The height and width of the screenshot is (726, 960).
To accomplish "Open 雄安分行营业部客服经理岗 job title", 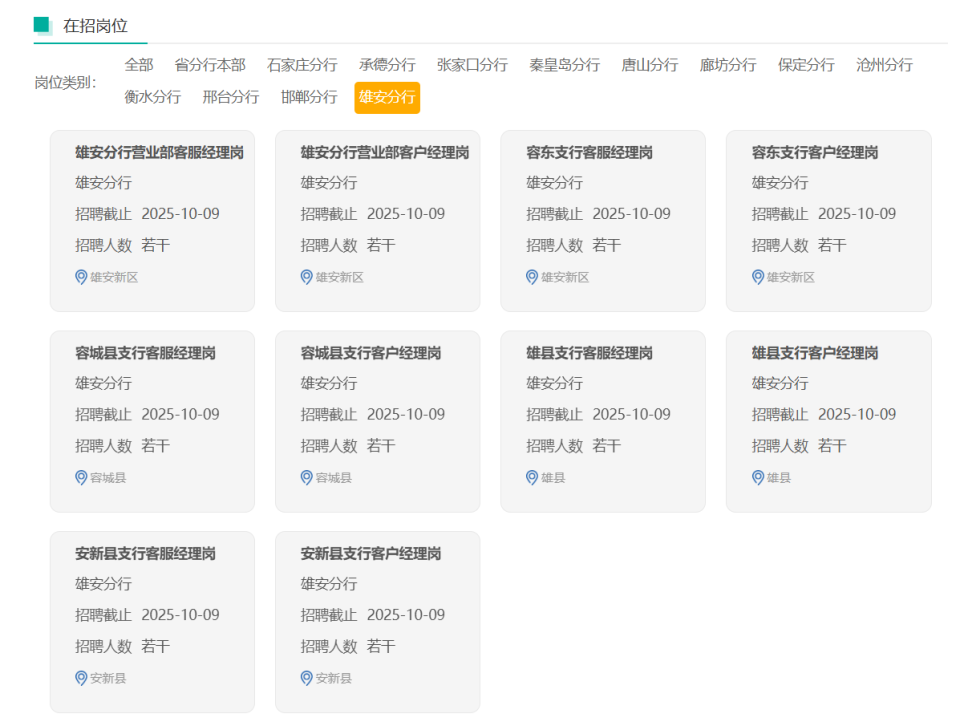I will click(x=159, y=152).
